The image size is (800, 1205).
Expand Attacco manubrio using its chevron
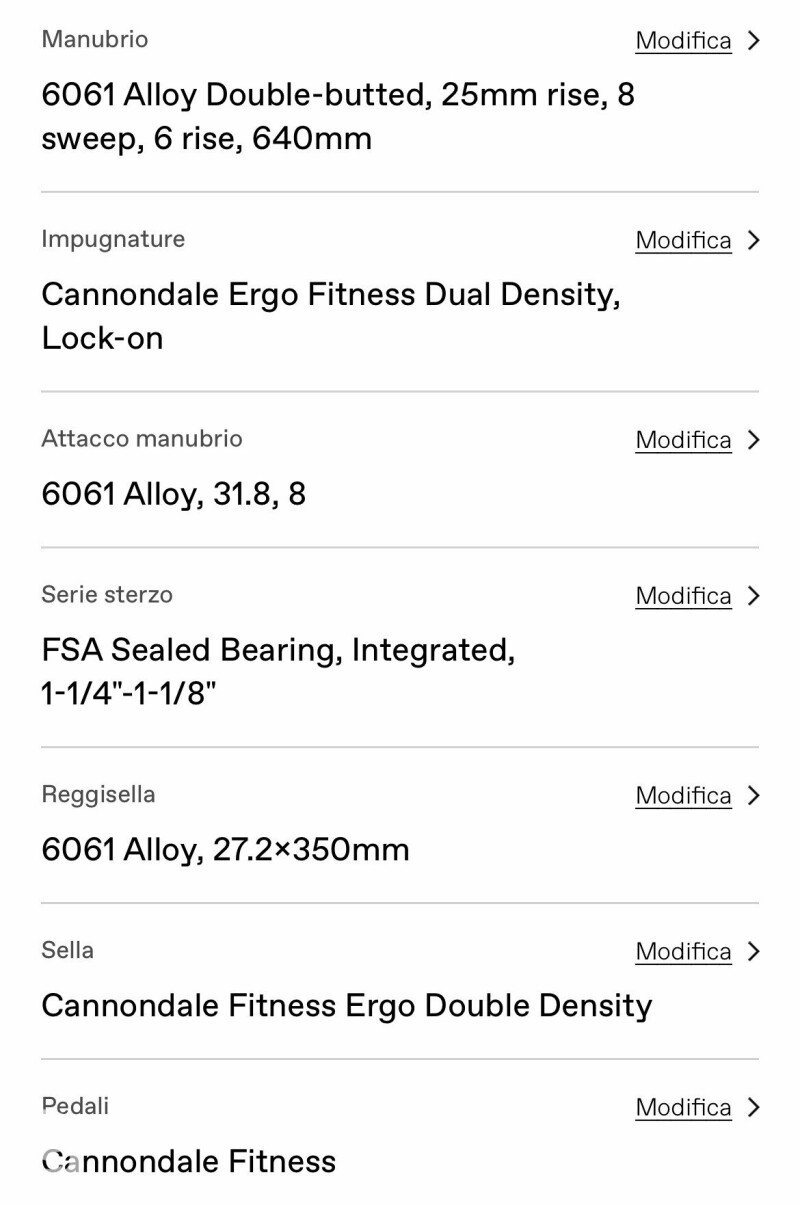click(x=754, y=440)
